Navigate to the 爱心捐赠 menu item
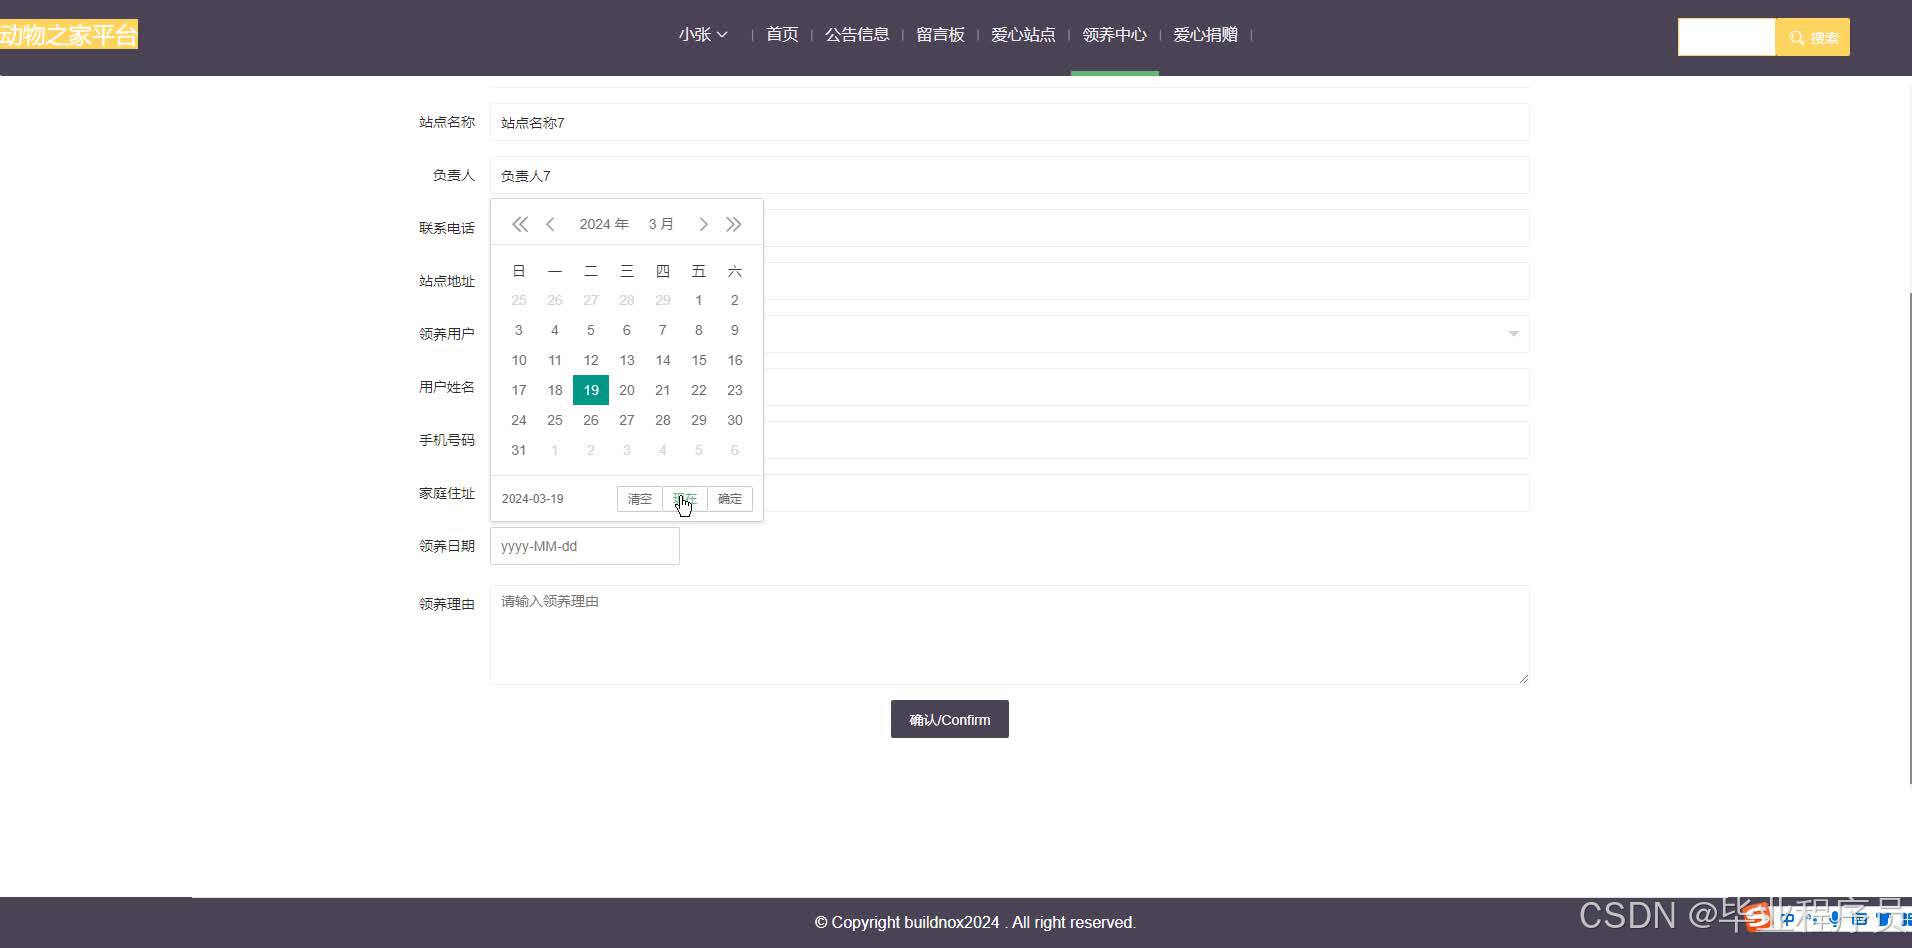The image size is (1912, 948). pos(1205,34)
